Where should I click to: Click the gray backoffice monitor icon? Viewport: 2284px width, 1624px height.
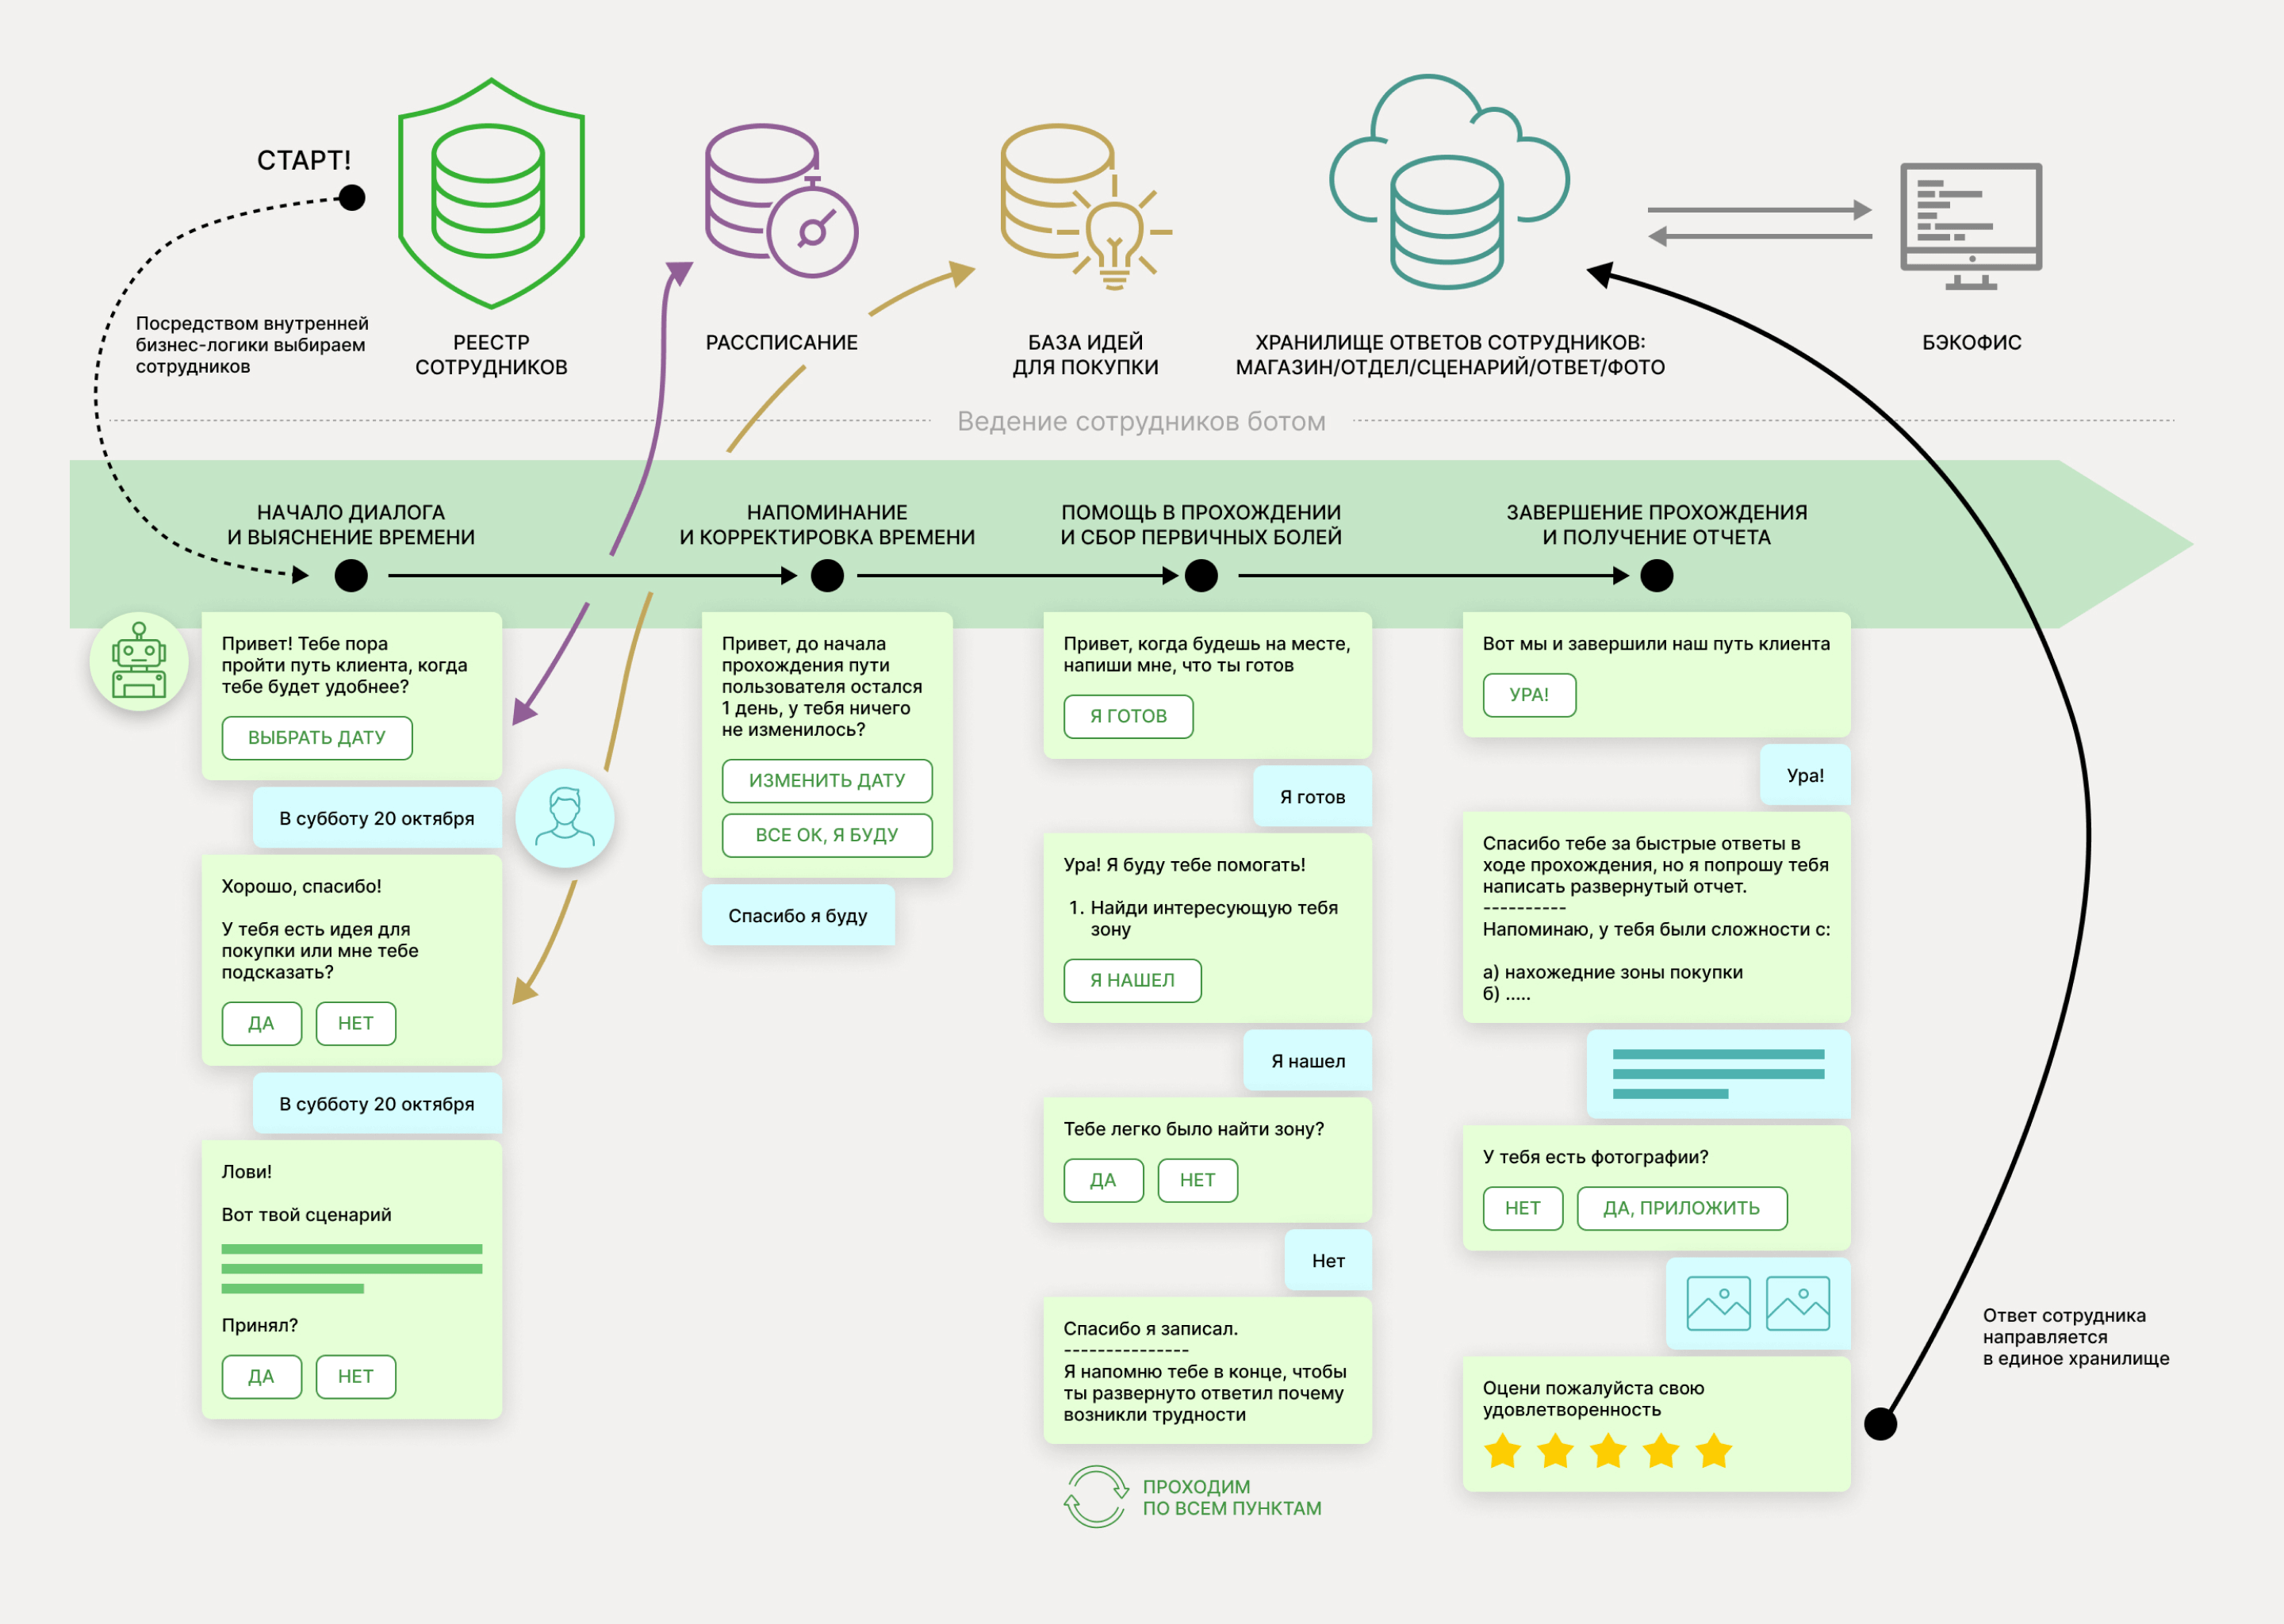coord(1971,226)
